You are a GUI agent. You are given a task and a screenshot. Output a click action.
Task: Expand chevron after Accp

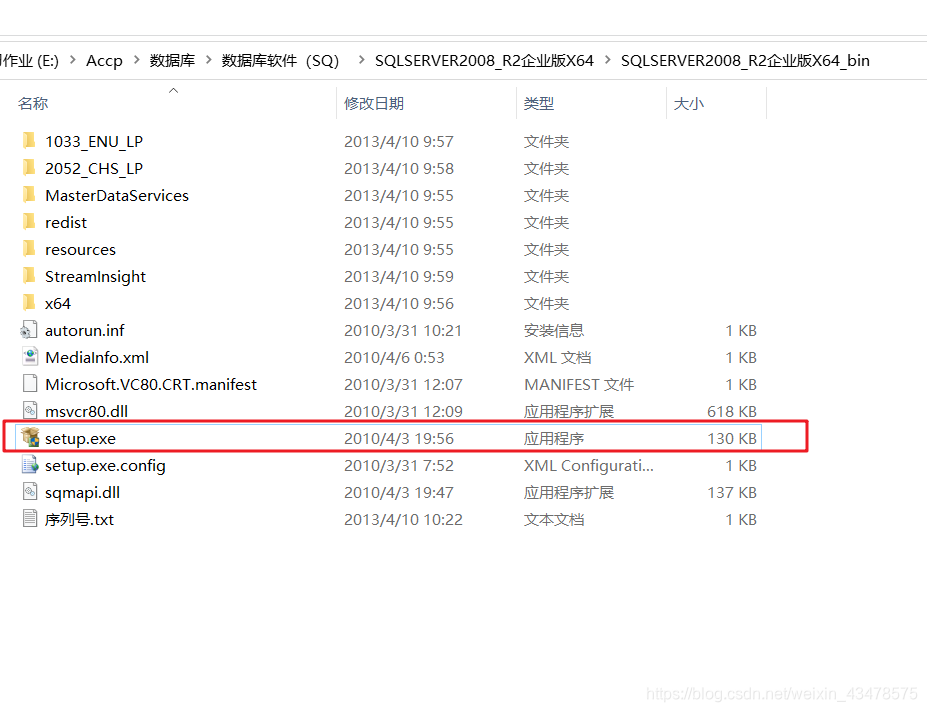pyautogui.click(x=137, y=60)
